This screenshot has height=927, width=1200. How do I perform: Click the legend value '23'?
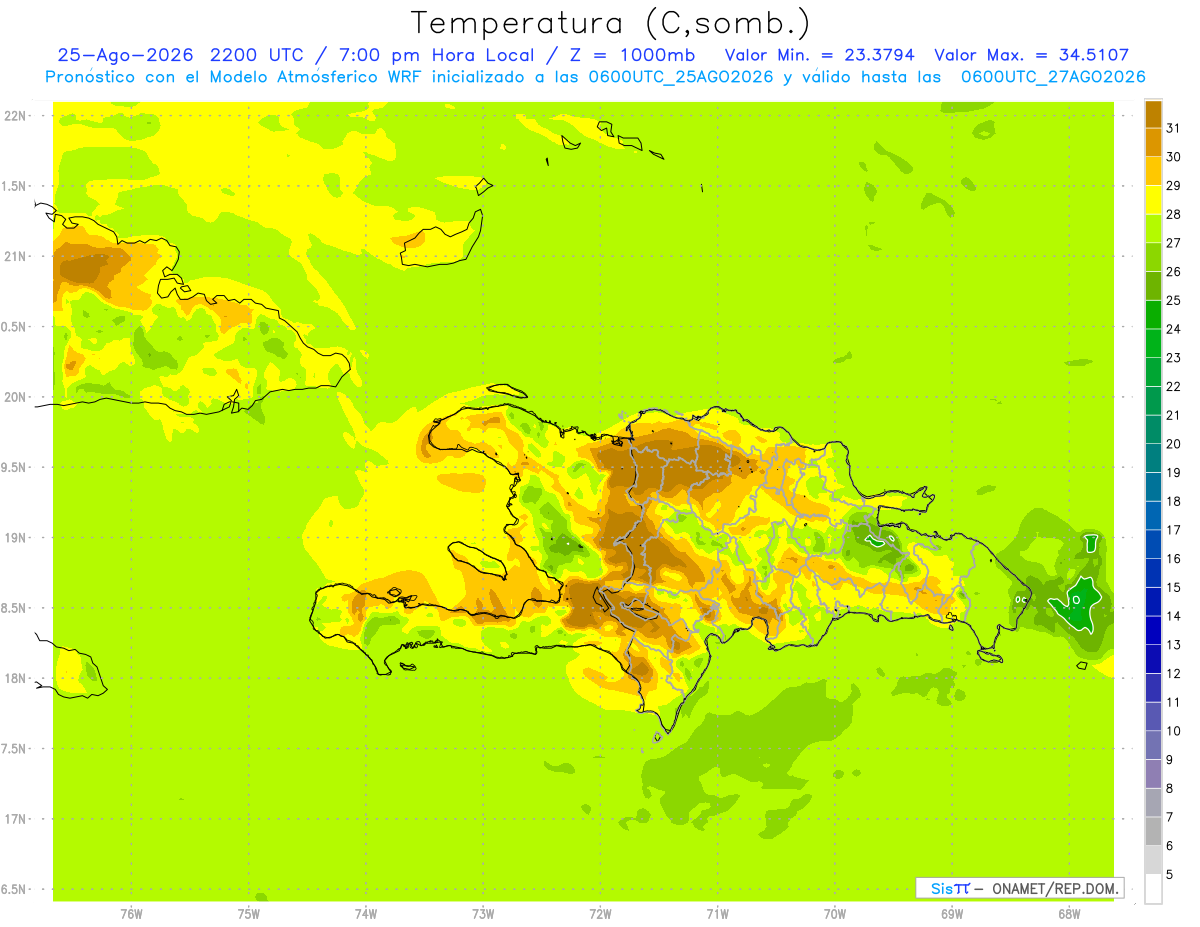1174,358
